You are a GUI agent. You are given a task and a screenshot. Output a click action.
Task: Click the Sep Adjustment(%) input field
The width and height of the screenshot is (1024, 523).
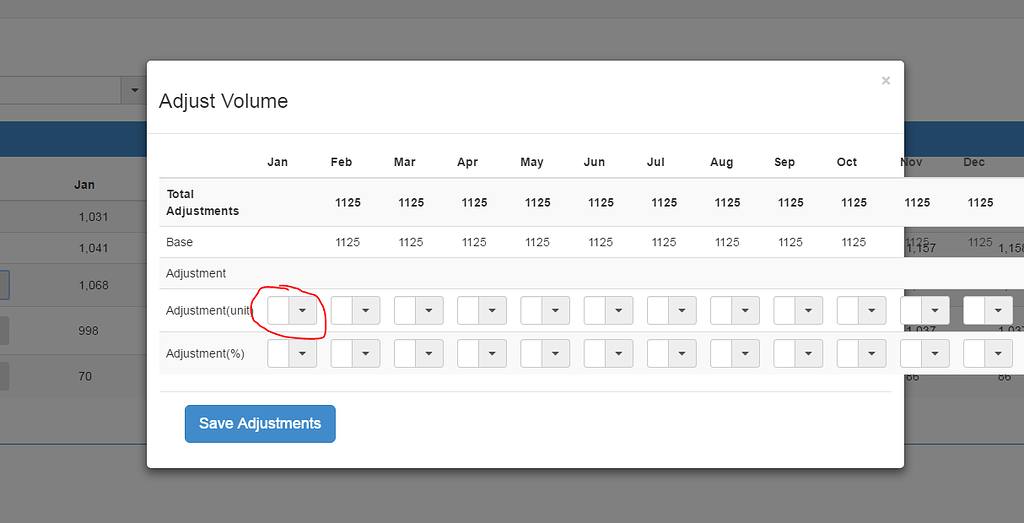[x=784, y=354]
